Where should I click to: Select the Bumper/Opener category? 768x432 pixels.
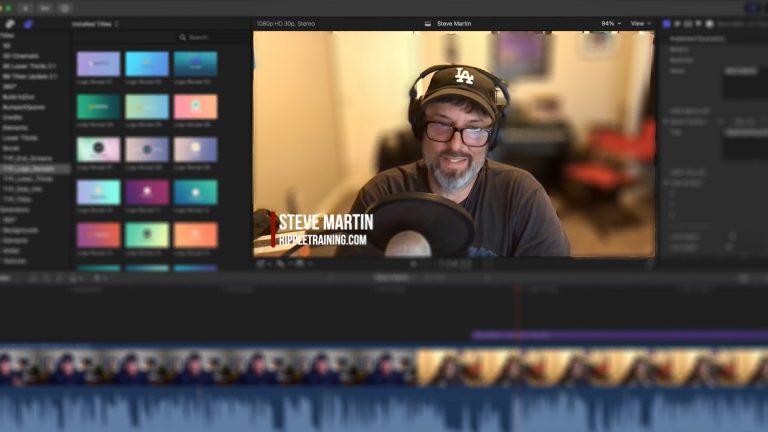(x=24, y=107)
